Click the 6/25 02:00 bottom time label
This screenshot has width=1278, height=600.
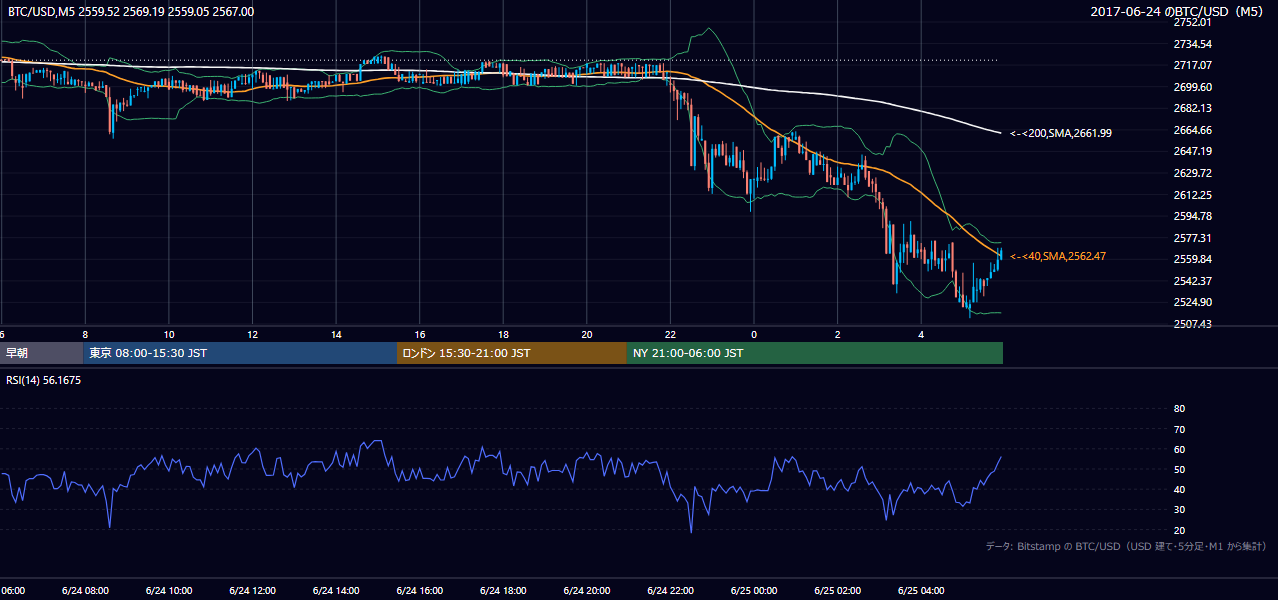click(837, 590)
